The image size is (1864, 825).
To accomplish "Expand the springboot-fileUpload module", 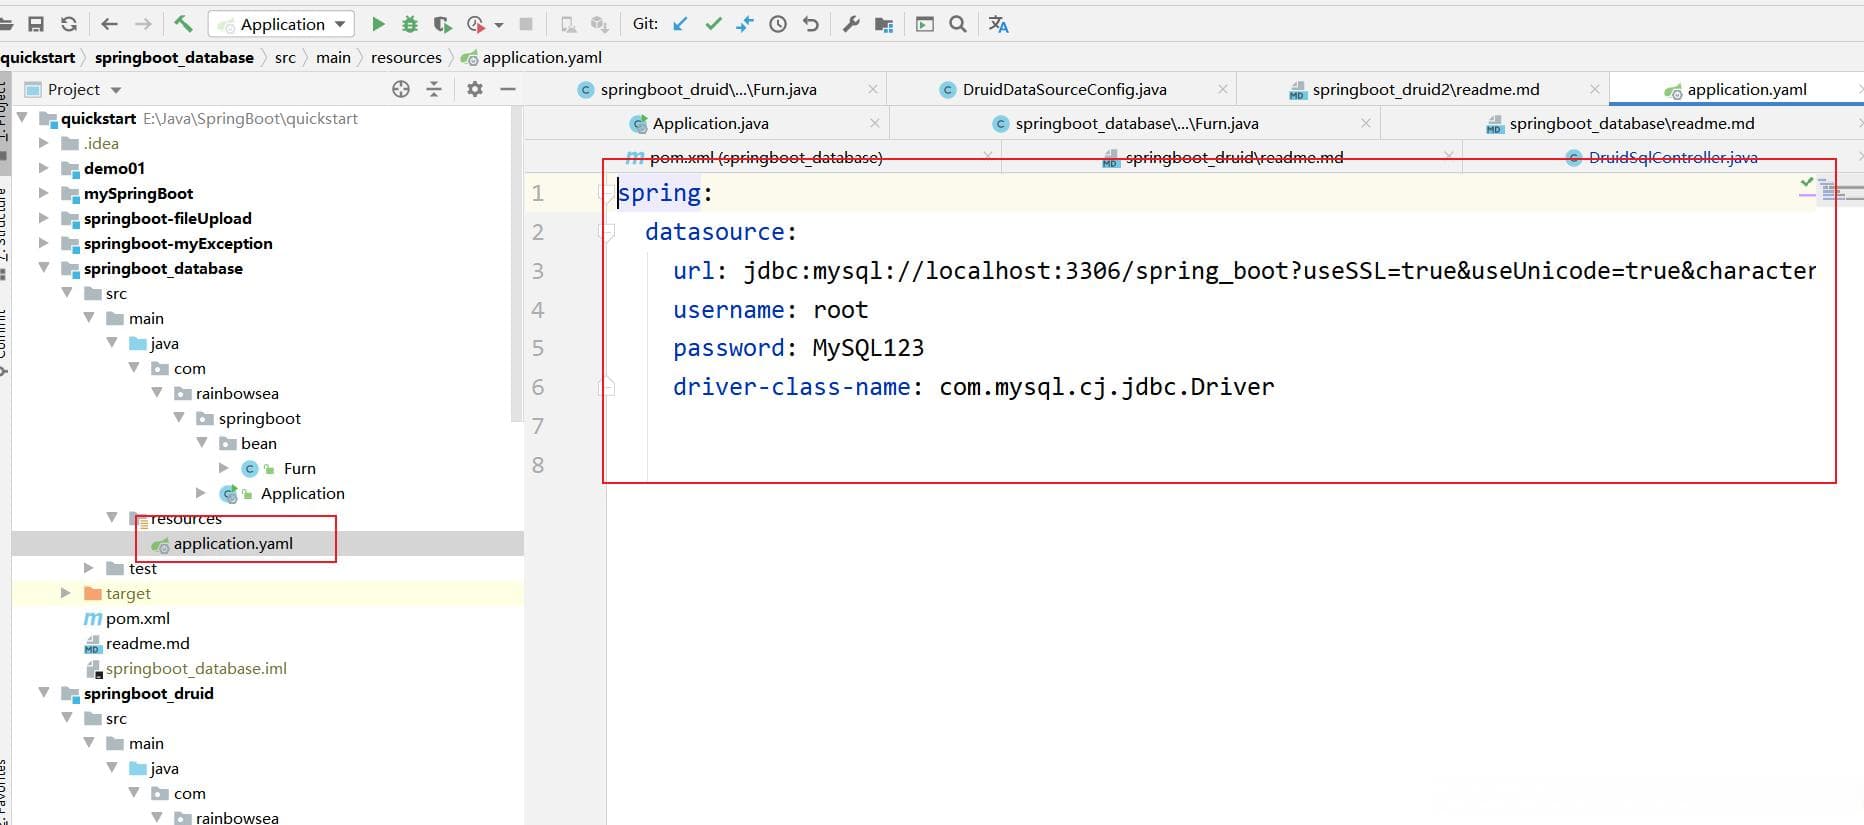I will (43, 218).
